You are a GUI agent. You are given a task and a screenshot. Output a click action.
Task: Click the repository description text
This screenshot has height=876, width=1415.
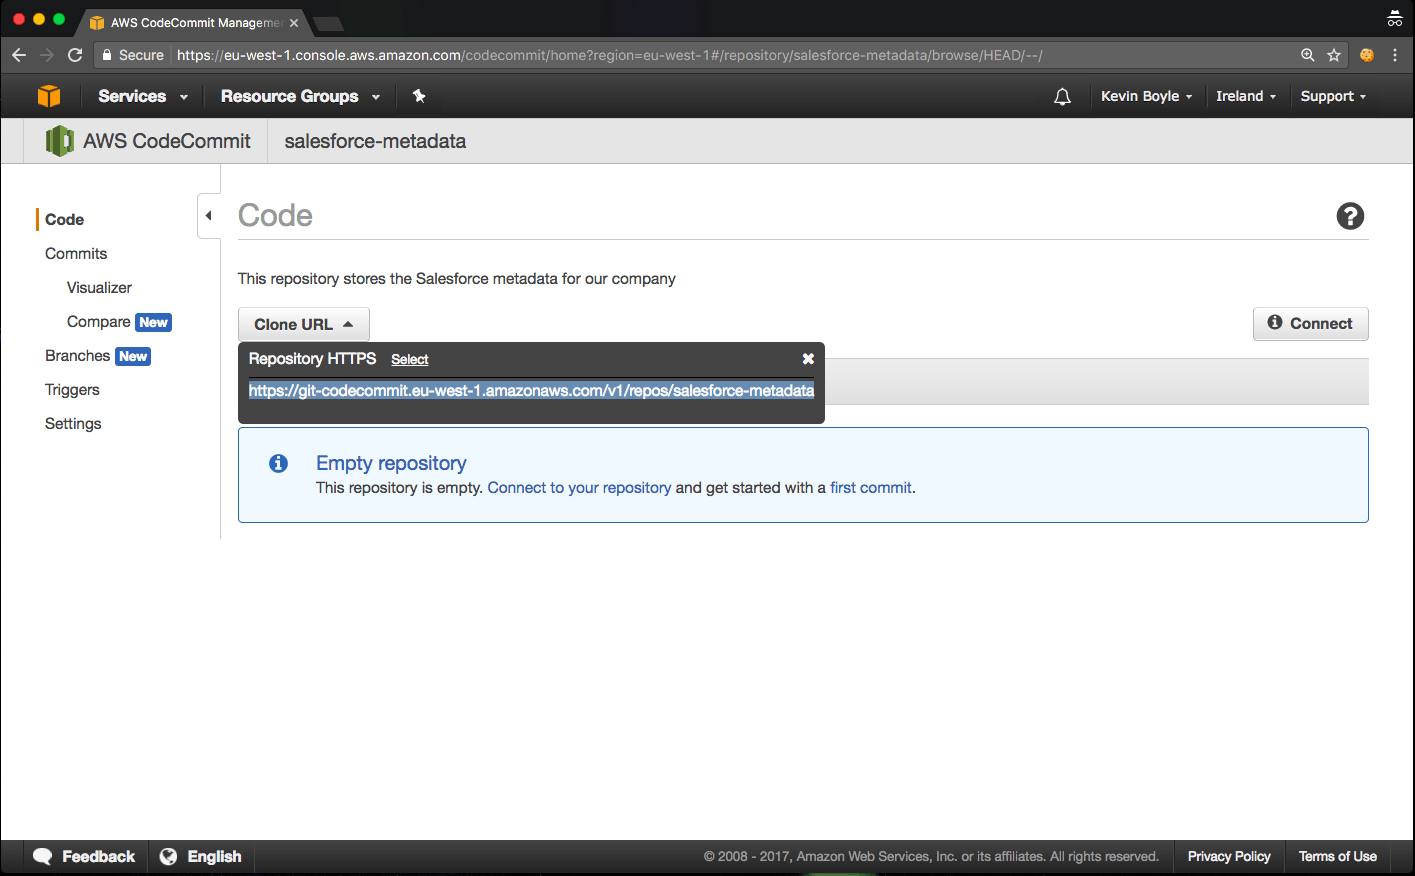456,278
